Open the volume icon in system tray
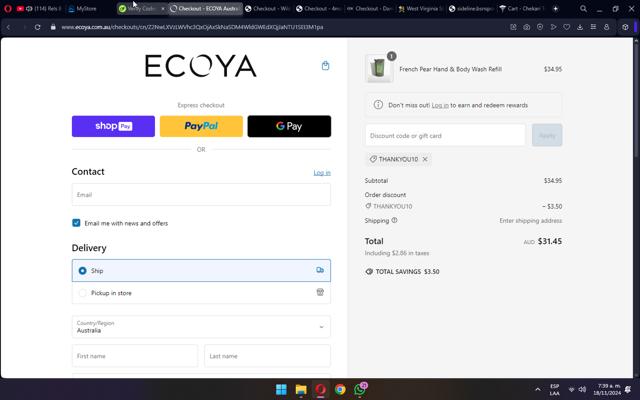Viewport: 640px width, 400px height. (582, 389)
